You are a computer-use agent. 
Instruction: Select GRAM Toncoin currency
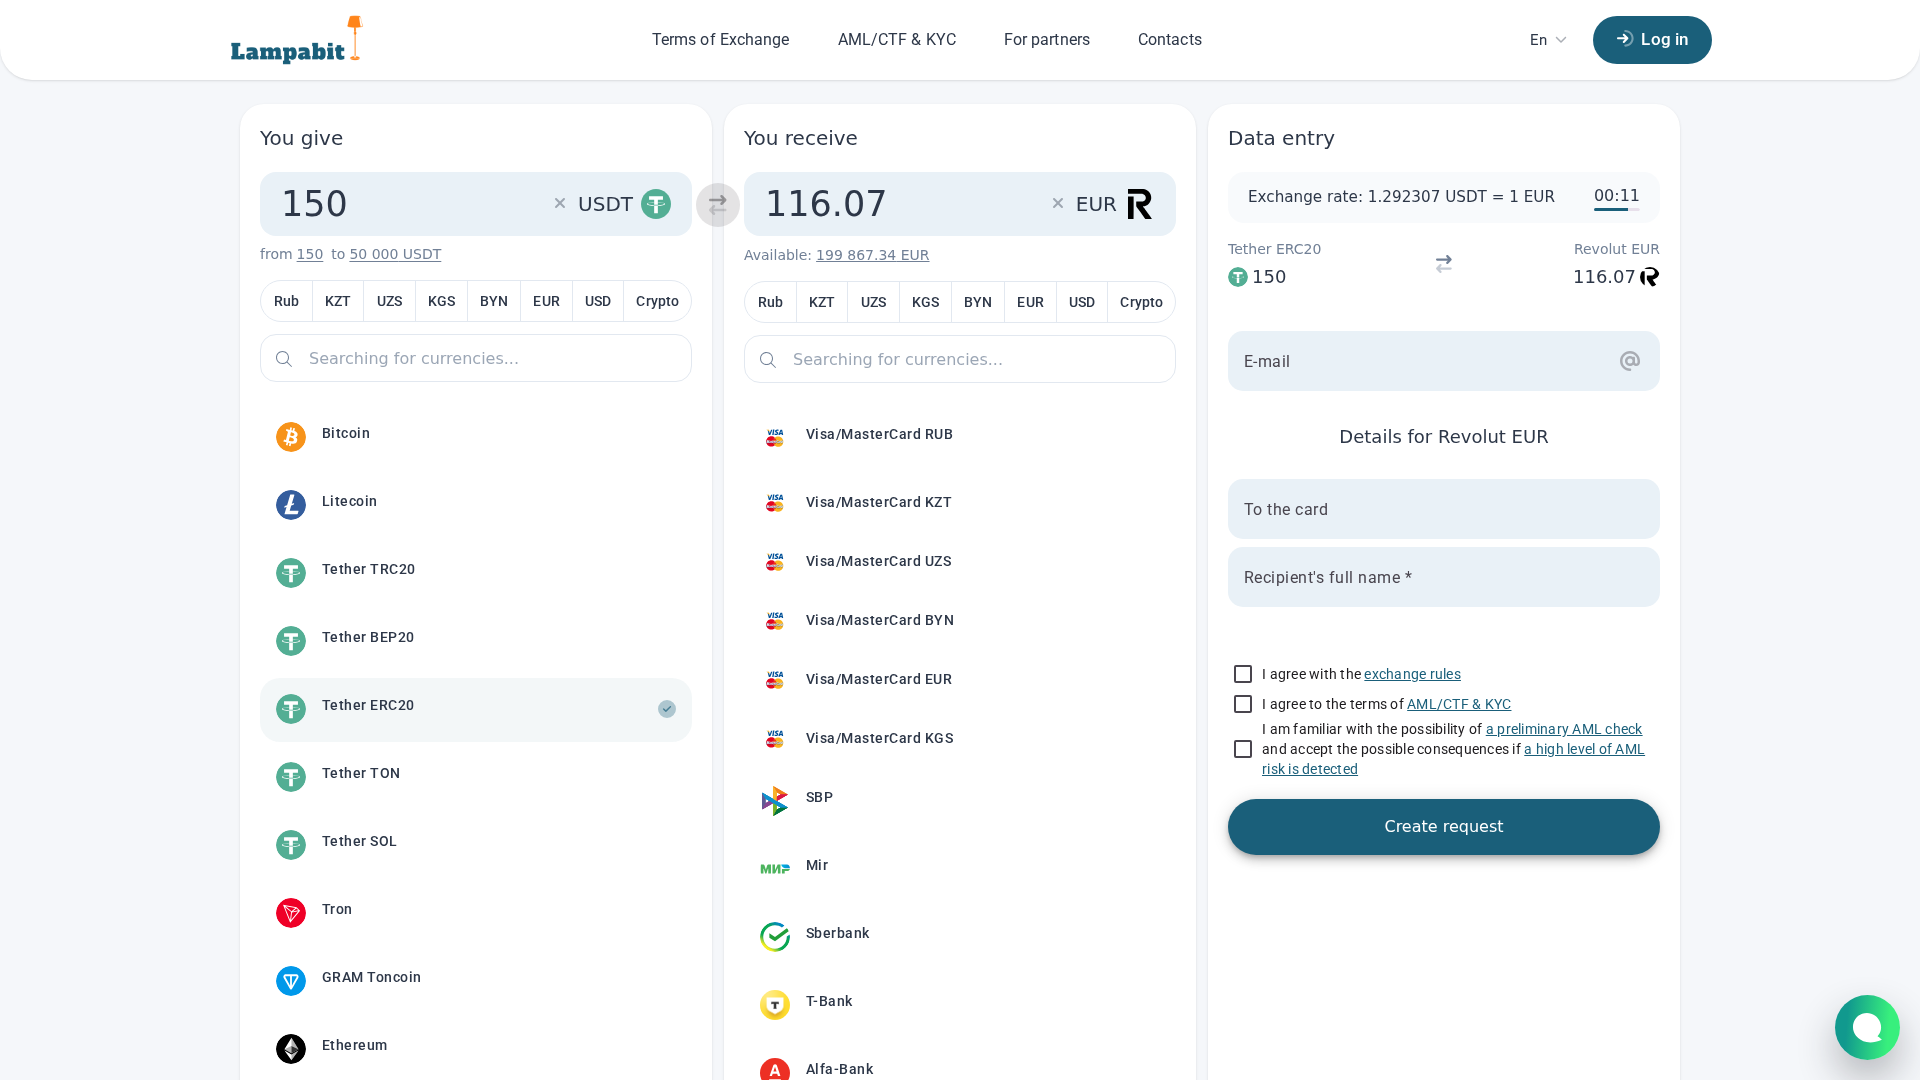click(476, 981)
